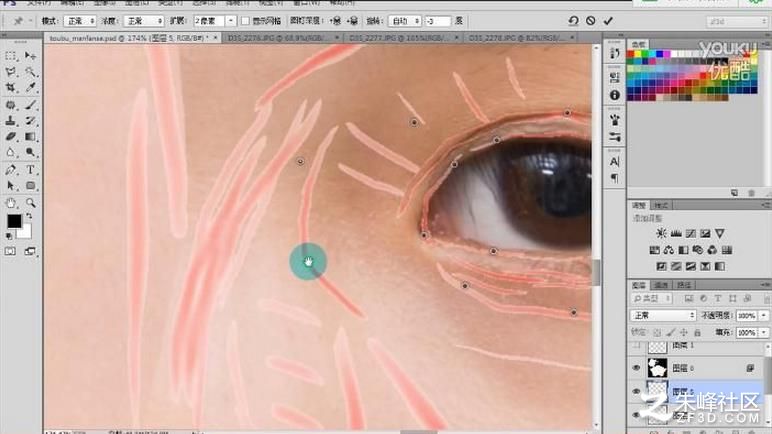Screen dimensions: 772x434
Task: Open the collapsed Paragraph panel icon
Action: (x=614, y=177)
